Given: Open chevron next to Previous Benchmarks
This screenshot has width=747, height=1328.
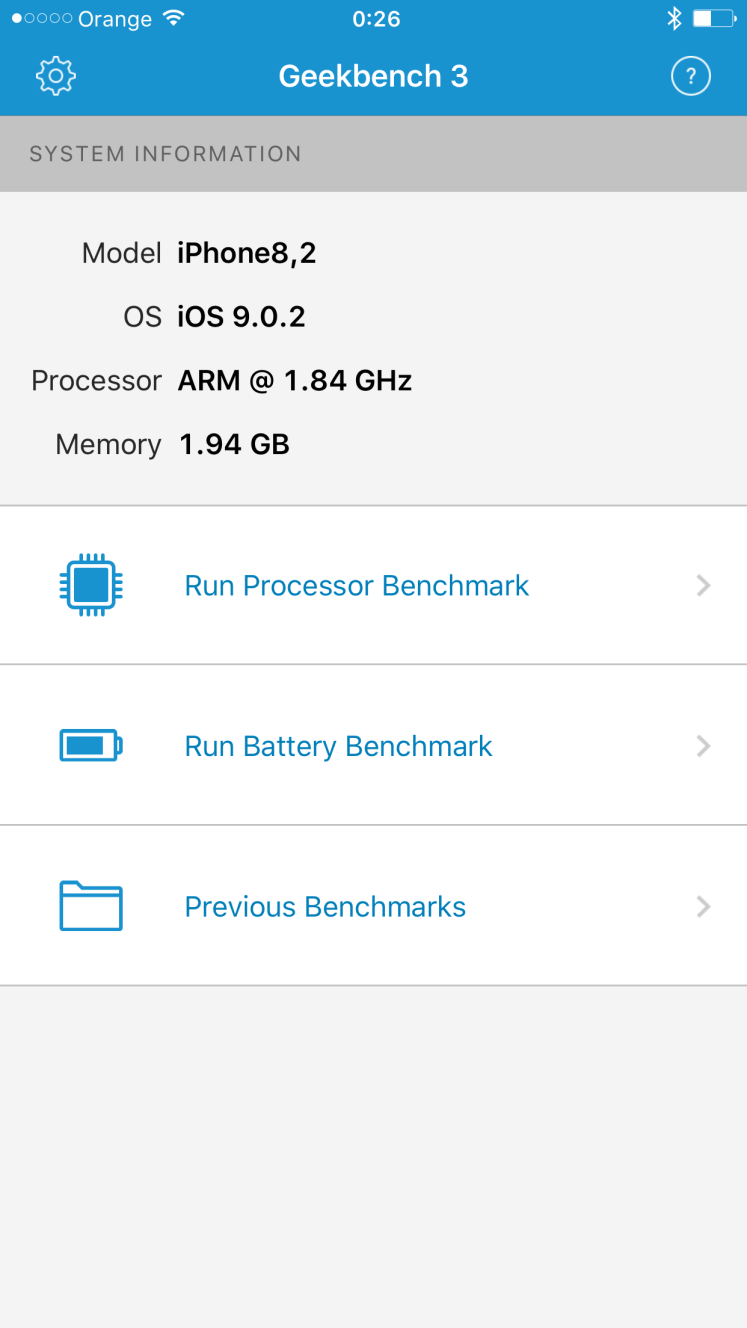Looking at the screenshot, I should coord(703,906).
